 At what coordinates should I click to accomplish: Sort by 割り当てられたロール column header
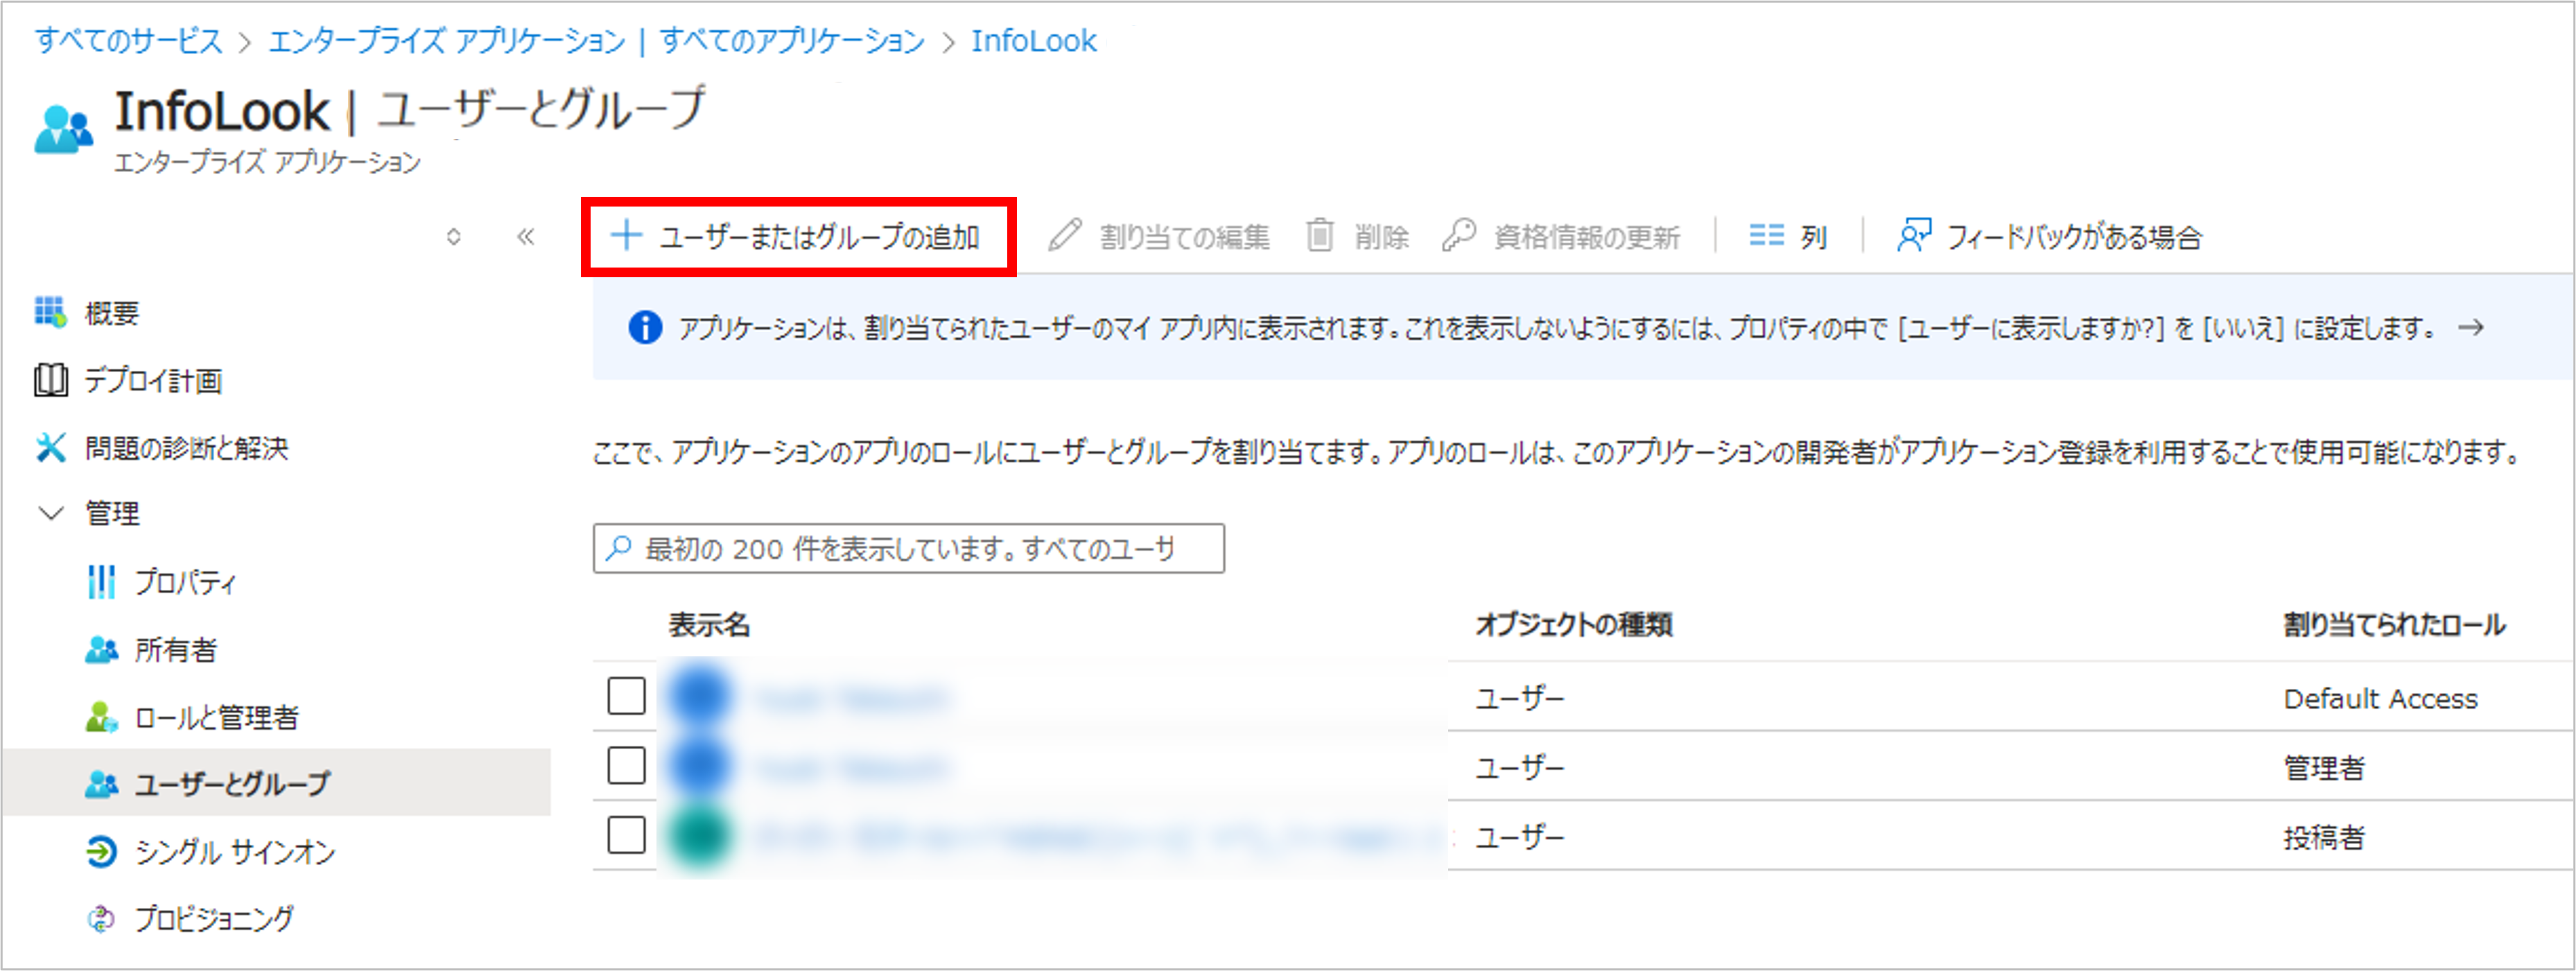click(2395, 626)
